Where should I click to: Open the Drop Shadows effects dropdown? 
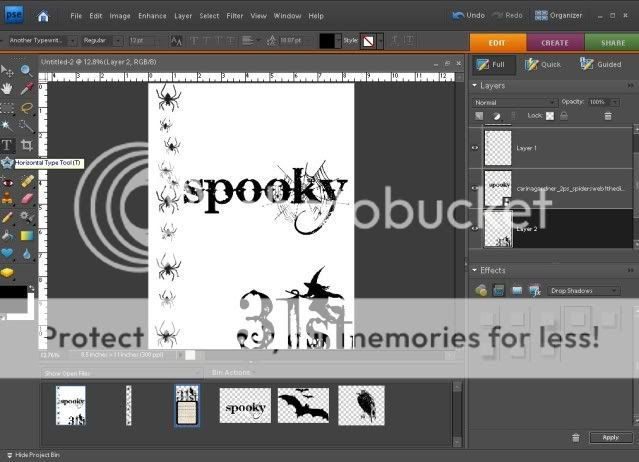[x=584, y=290]
